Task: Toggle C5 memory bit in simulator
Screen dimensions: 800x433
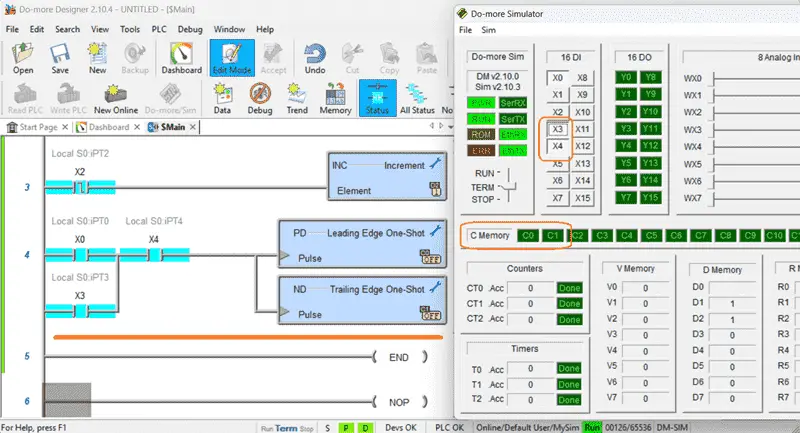Action: click(x=651, y=236)
